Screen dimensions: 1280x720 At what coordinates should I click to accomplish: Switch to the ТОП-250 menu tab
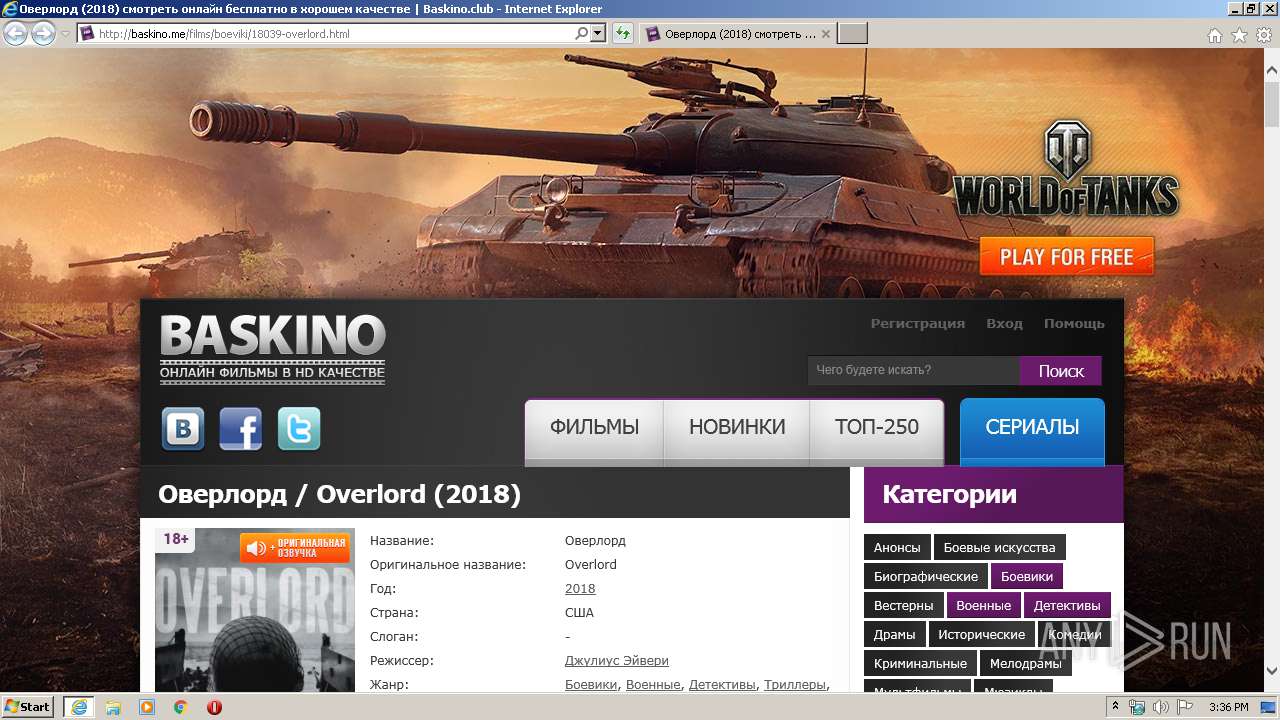click(877, 432)
